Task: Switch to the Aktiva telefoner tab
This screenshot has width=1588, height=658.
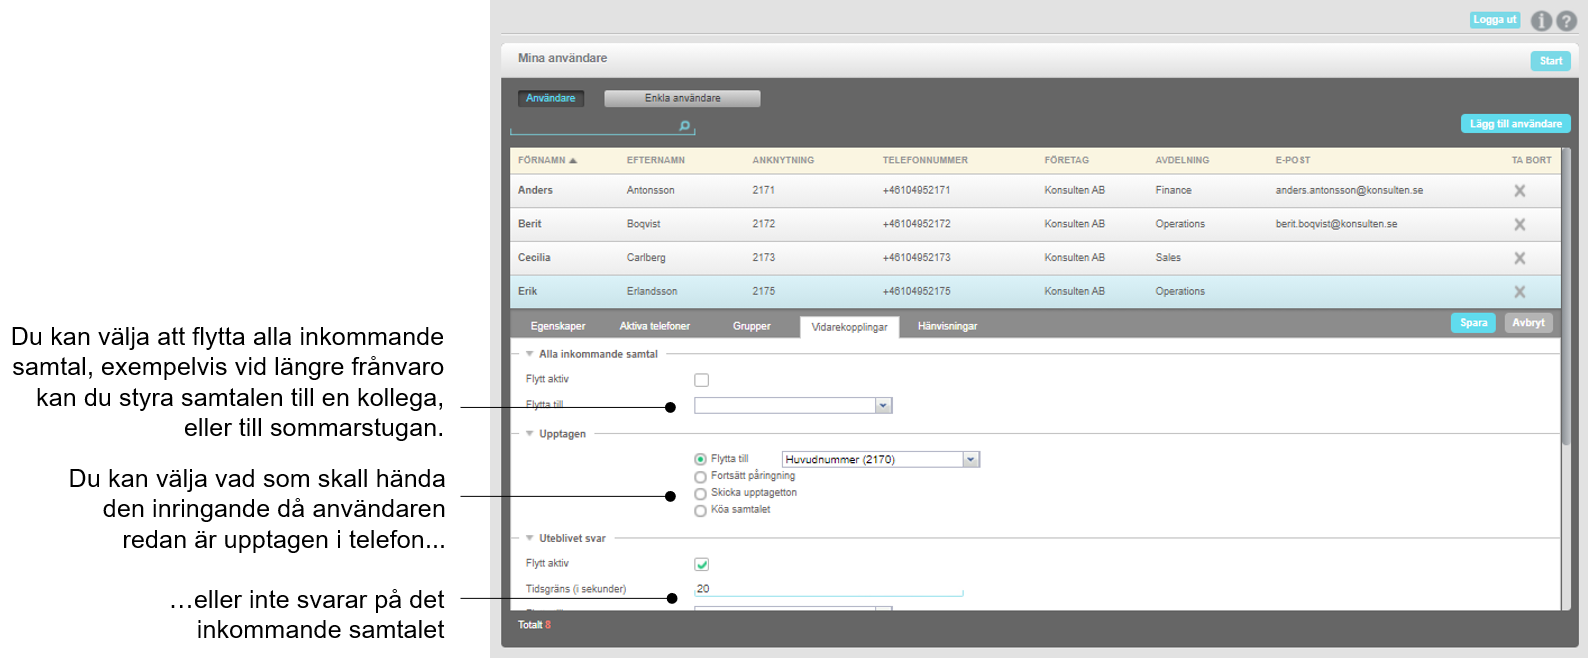Action: pos(654,327)
